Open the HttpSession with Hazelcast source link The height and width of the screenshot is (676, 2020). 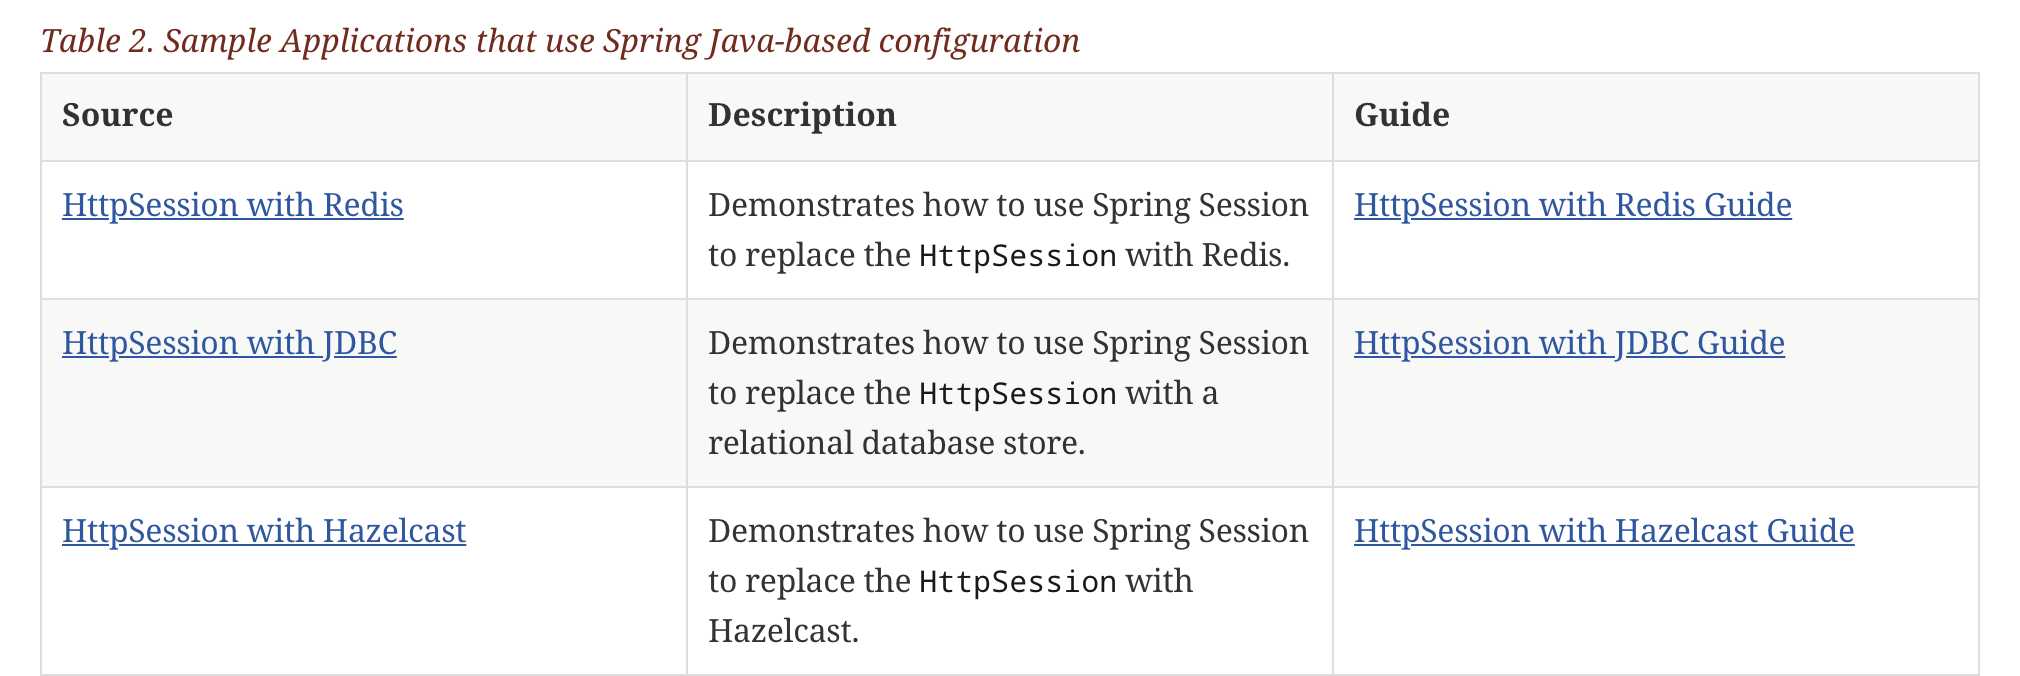(263, 531)
